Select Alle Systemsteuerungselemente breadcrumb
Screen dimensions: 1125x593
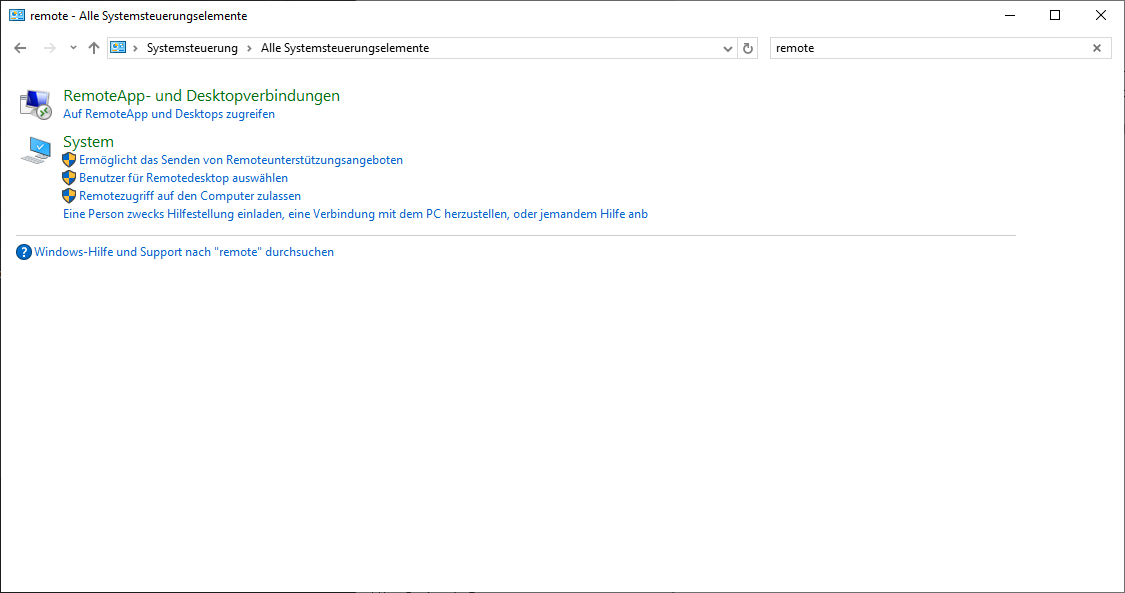345,48
